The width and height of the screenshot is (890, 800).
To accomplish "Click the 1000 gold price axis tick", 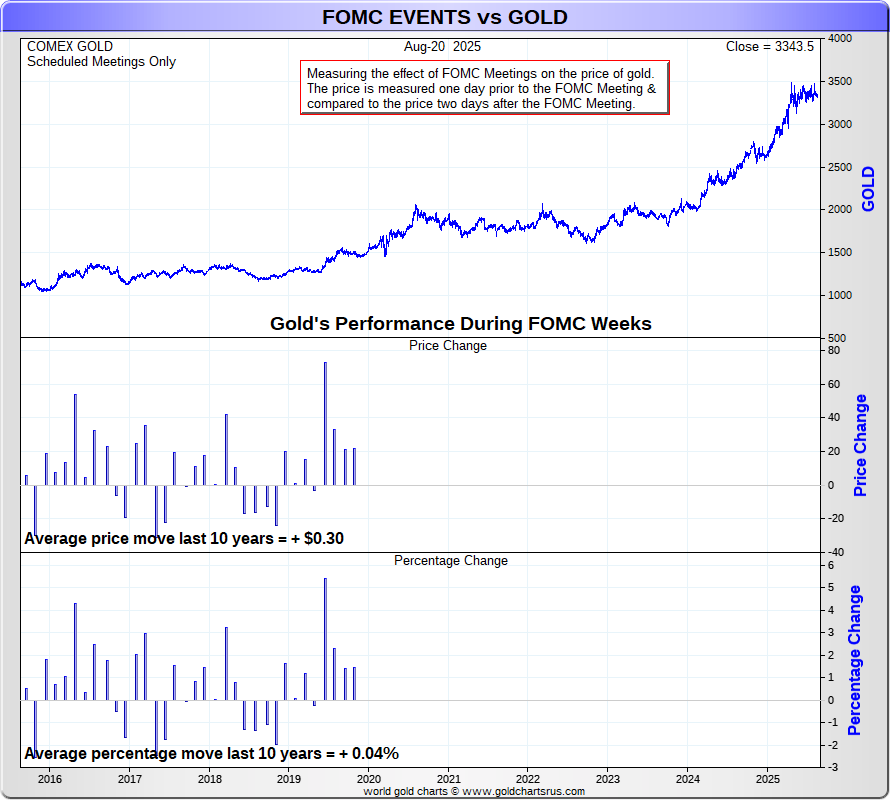I will (x=840, y=295).
